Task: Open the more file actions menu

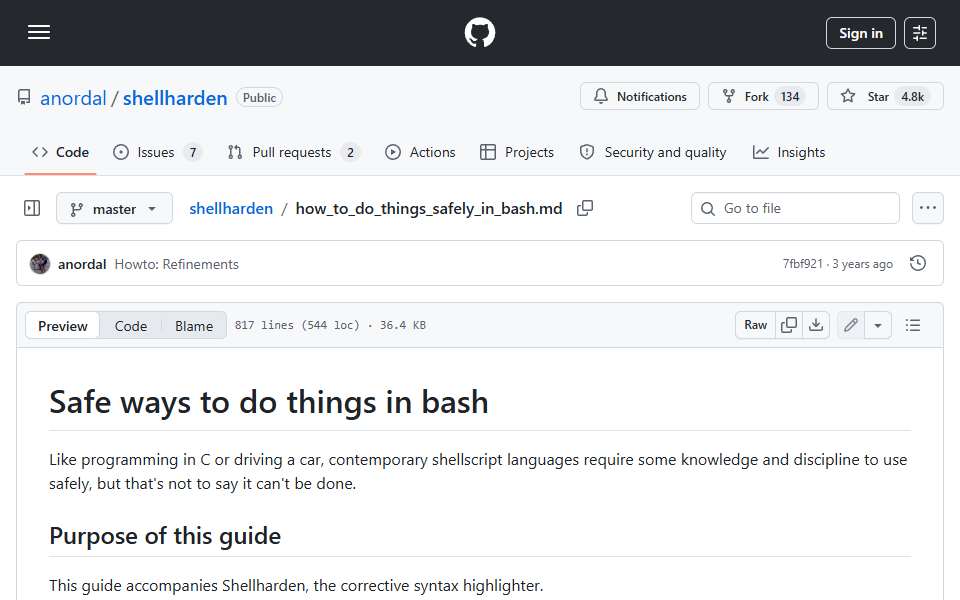Action: [x=928, y=208]
